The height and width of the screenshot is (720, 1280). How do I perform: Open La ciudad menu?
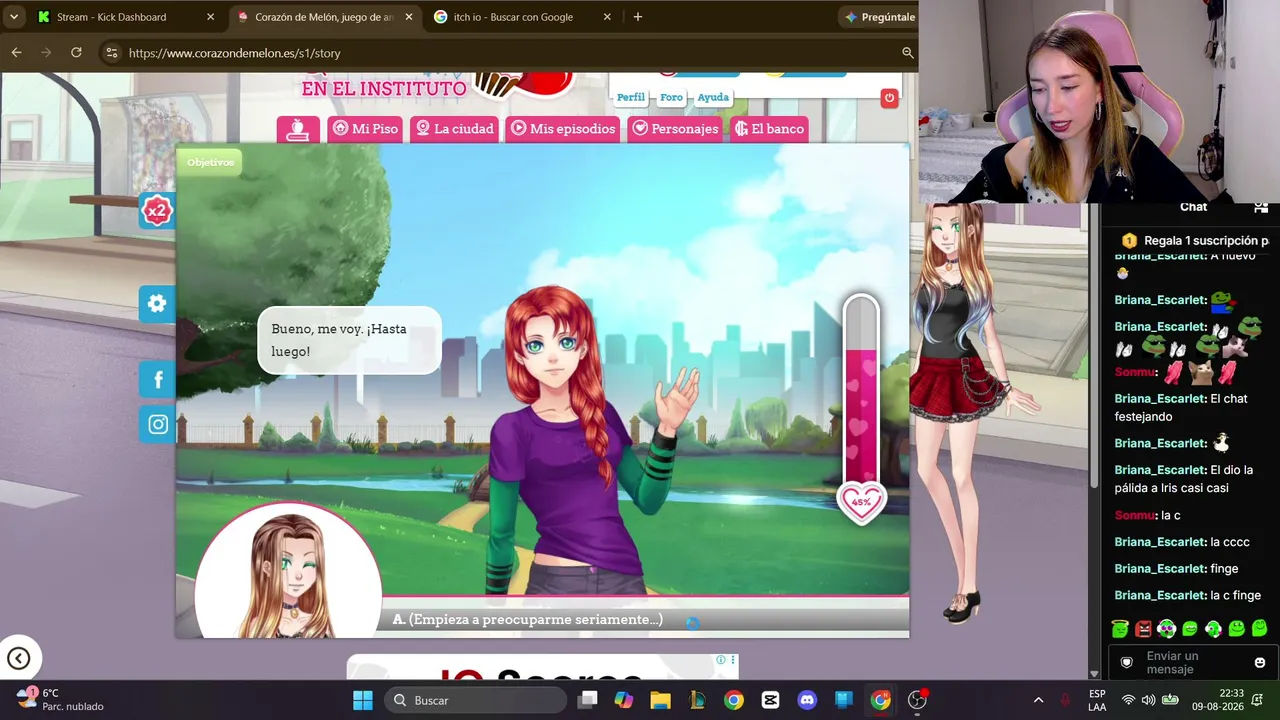click(x=455, y=129)
